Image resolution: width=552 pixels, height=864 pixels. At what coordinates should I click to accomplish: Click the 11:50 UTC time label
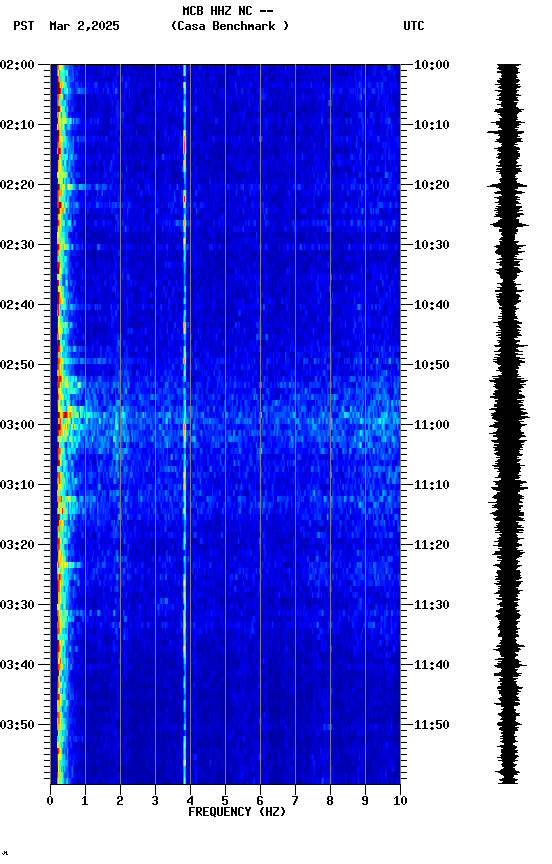pos(432,725)
